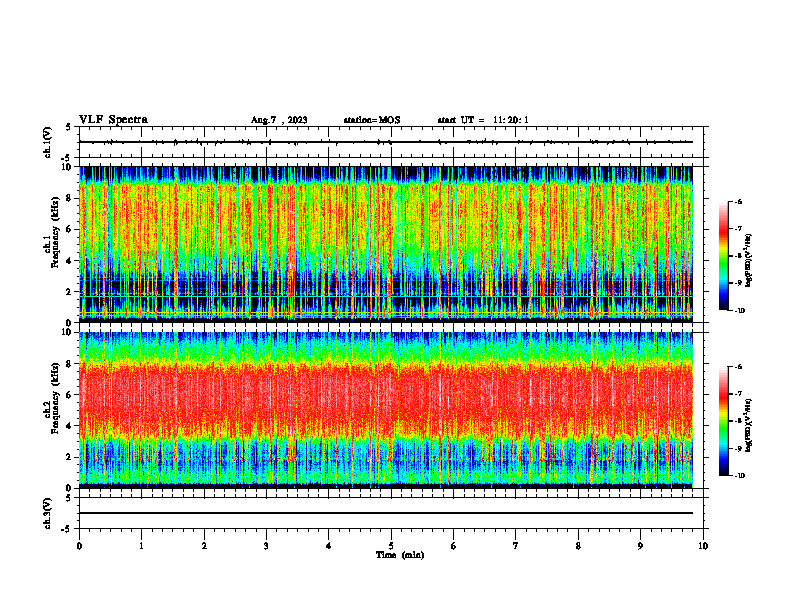Image resolution: width=792 pixels, height=612 pixels.
Task: Click the ch.1 color bar log(PSD) label
Action: coord(749,260)
